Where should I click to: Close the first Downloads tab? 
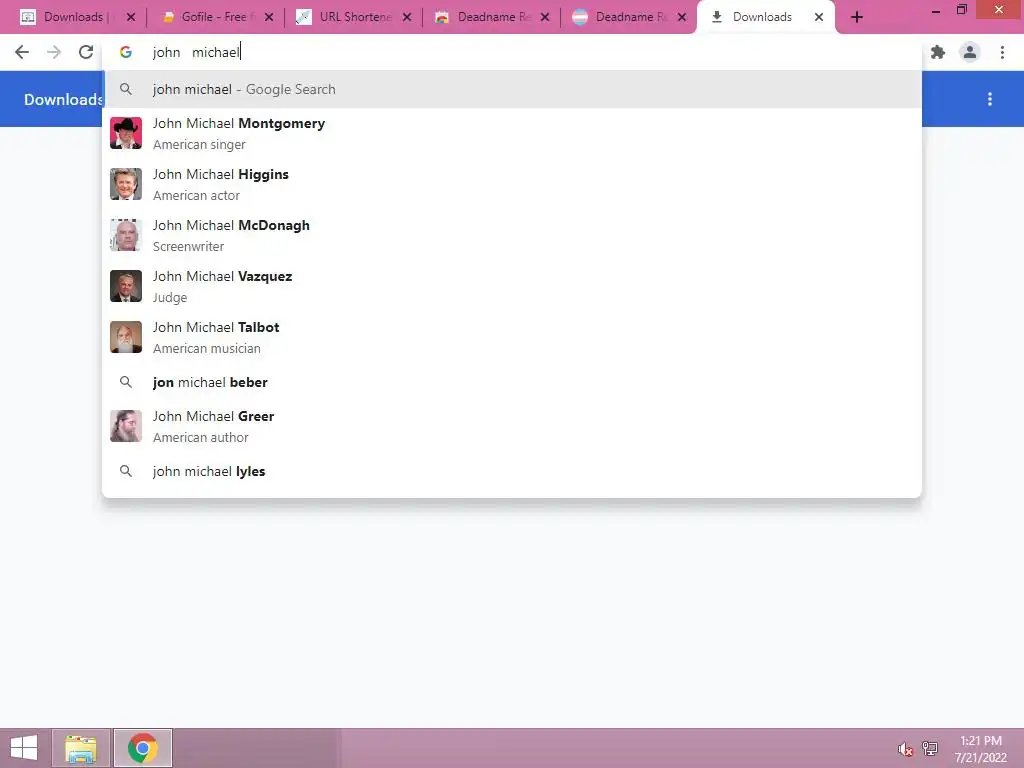(x=131, y=18)
